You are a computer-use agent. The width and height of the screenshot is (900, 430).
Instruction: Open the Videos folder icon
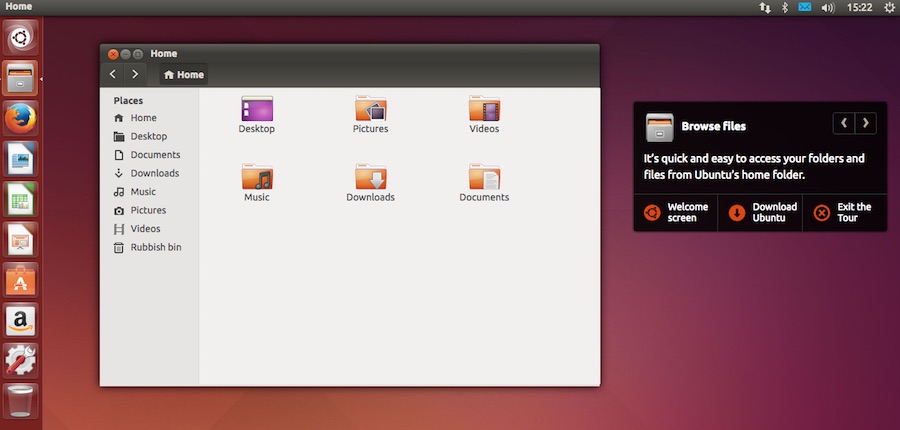[484, 109]
